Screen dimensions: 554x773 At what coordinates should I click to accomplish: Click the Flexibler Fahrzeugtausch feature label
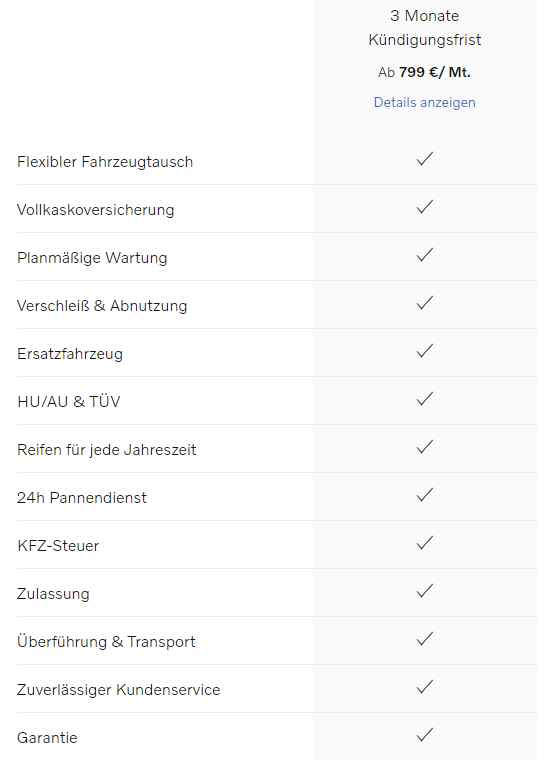point(105,162)
